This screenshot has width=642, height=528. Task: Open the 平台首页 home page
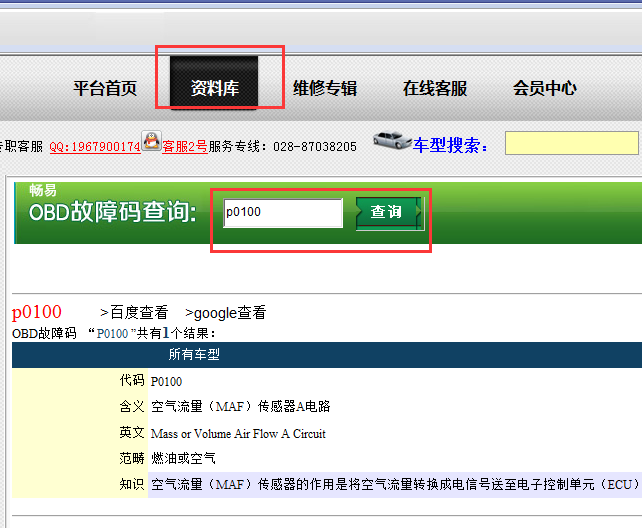[105, 88]
